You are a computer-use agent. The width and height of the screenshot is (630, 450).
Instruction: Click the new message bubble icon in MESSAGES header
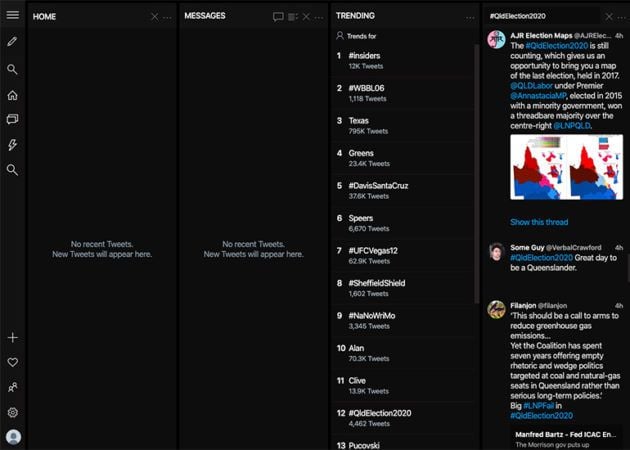pos(278,16)
